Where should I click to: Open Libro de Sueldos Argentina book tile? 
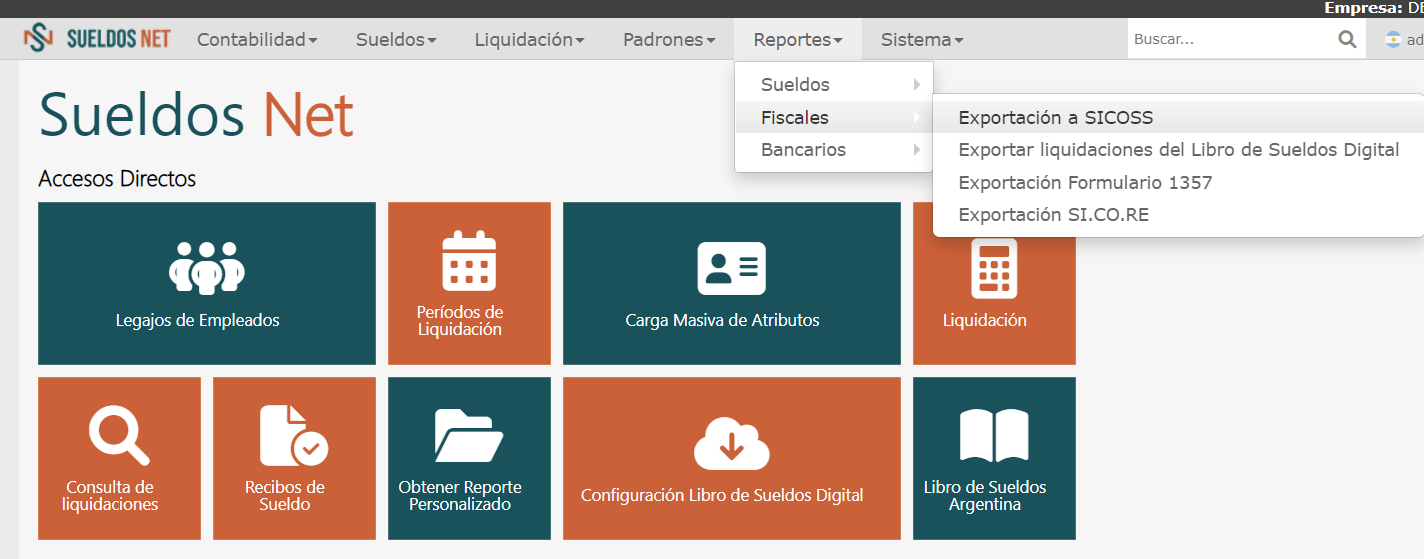coord(994,458)
